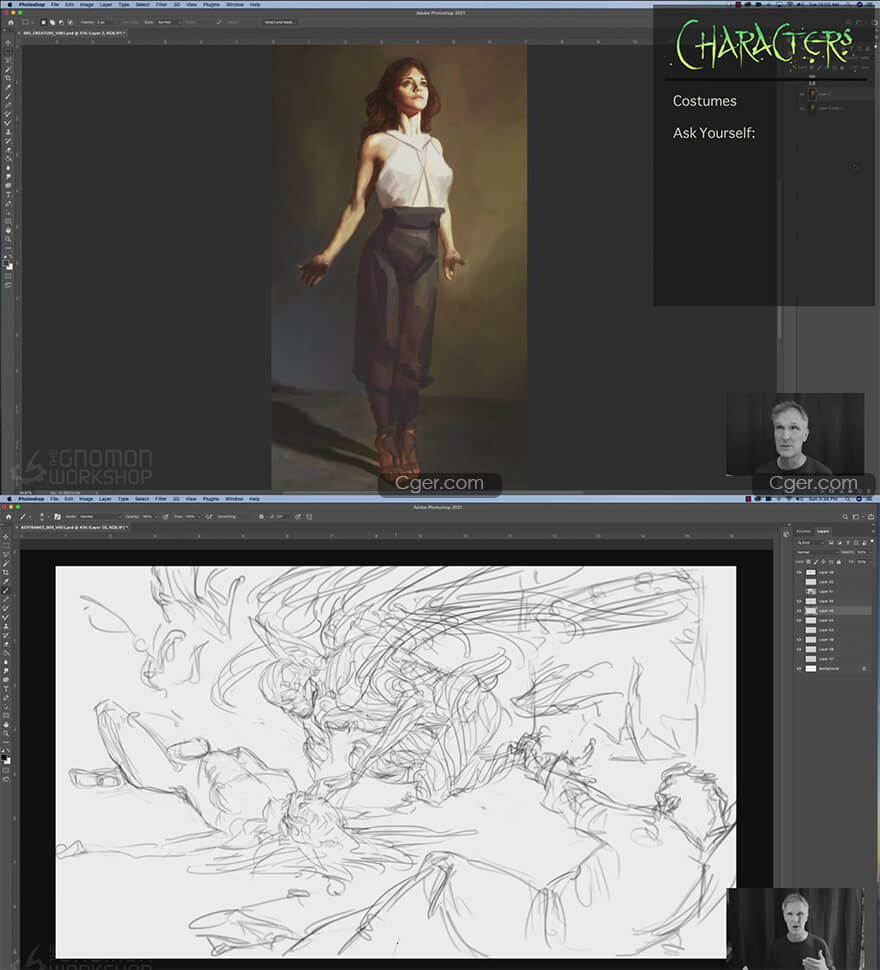
Task: Click Photoshop app menu in sketch window
Action: 31,499
